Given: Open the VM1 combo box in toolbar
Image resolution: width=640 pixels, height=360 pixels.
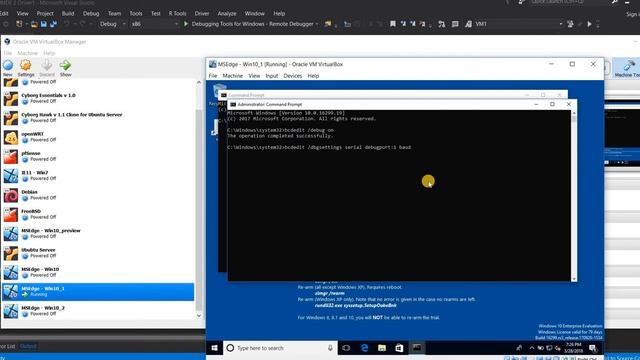Looking at the screenshot, I should [x=518, y=24].
